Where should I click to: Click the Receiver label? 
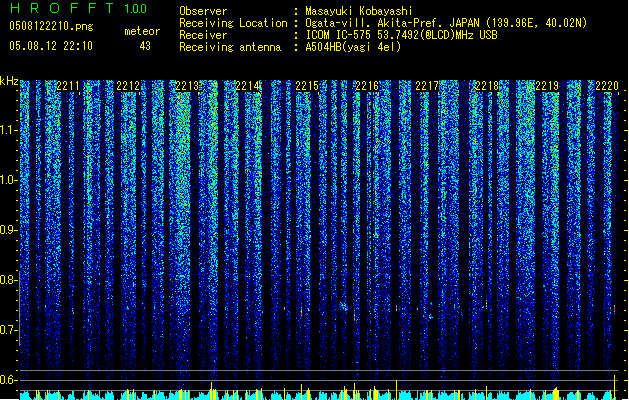203,35
